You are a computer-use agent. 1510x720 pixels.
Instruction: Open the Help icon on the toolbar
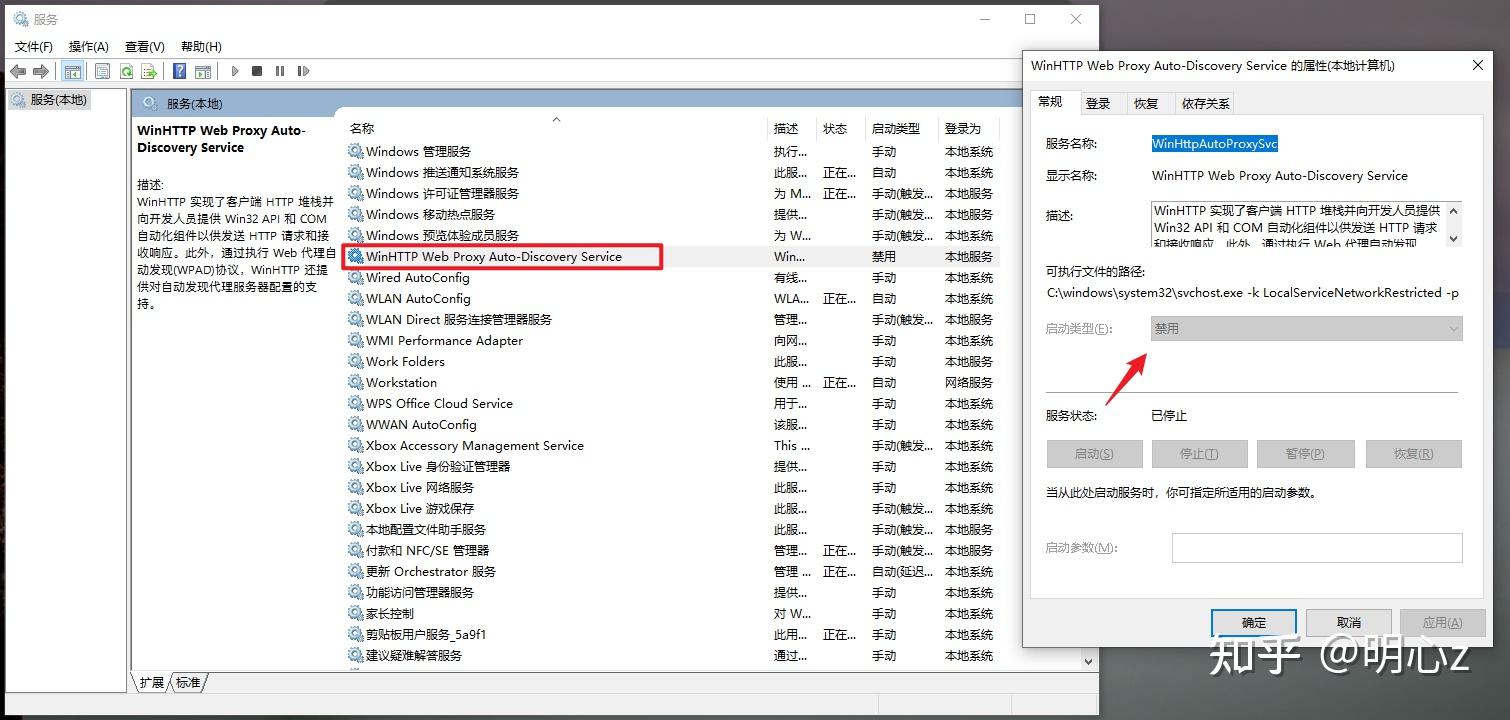(x=179, y=71)
